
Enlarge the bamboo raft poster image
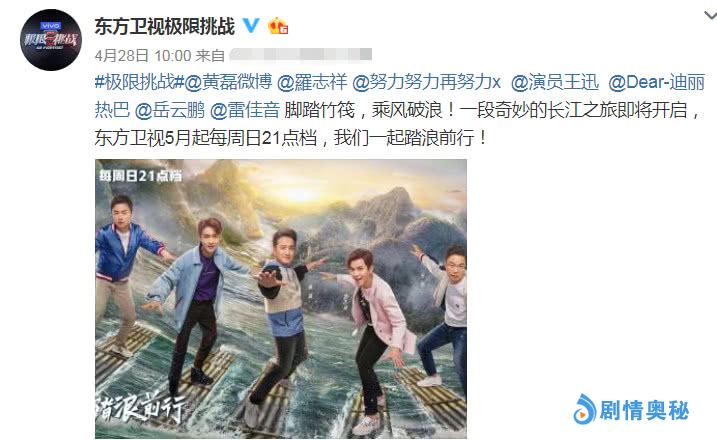[281, 299]
